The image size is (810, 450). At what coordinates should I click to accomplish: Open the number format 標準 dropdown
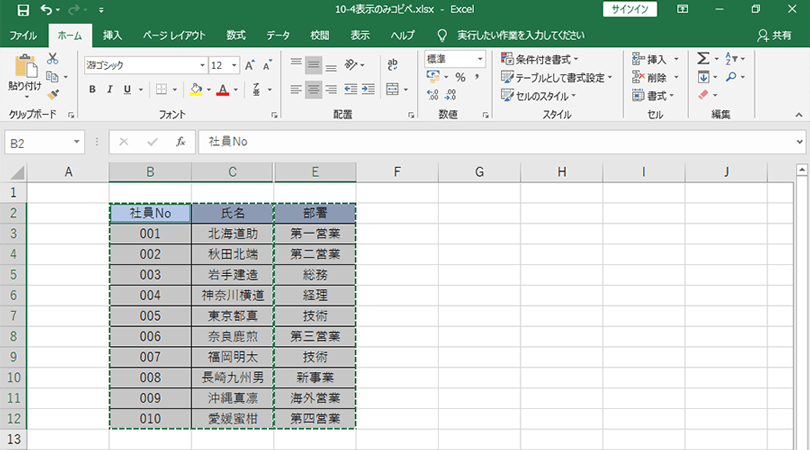480,59
